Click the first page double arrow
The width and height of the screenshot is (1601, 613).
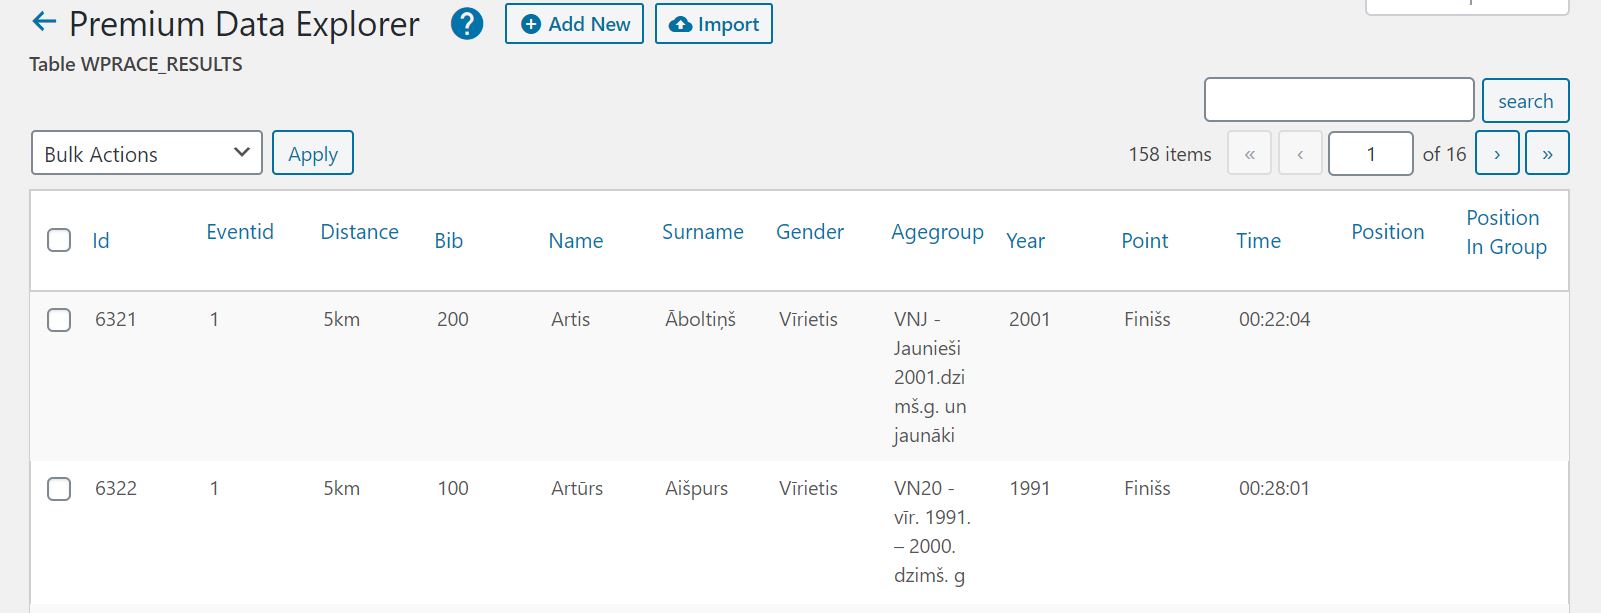[x=1249, y=153]
